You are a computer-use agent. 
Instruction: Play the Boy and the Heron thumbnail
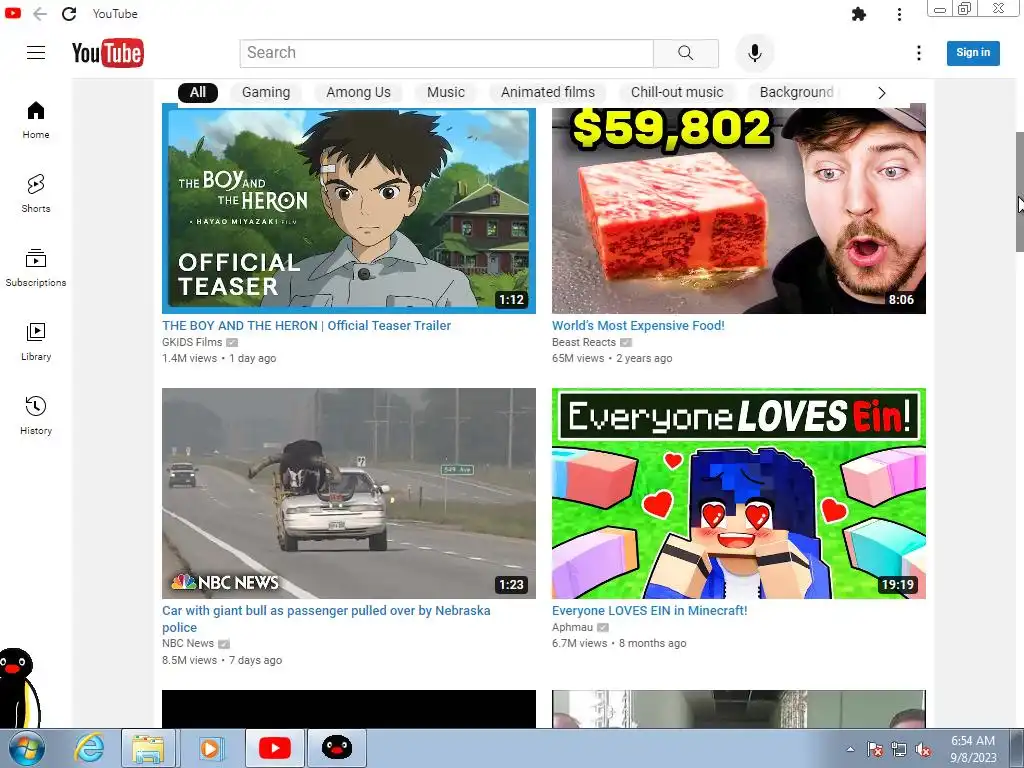click(x=349, y=209)
